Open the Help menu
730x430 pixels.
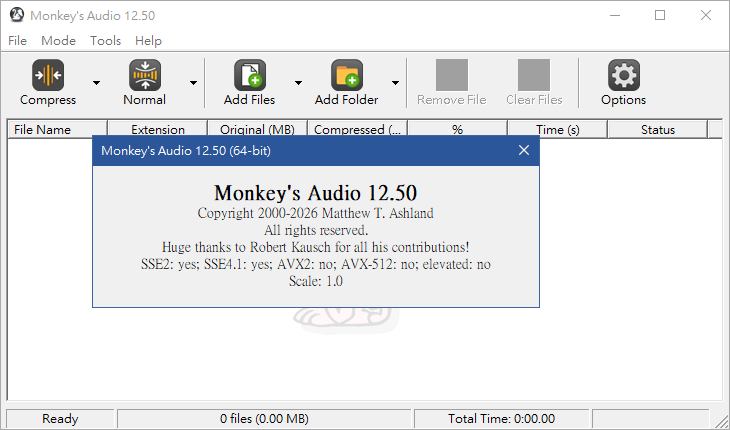149,41
